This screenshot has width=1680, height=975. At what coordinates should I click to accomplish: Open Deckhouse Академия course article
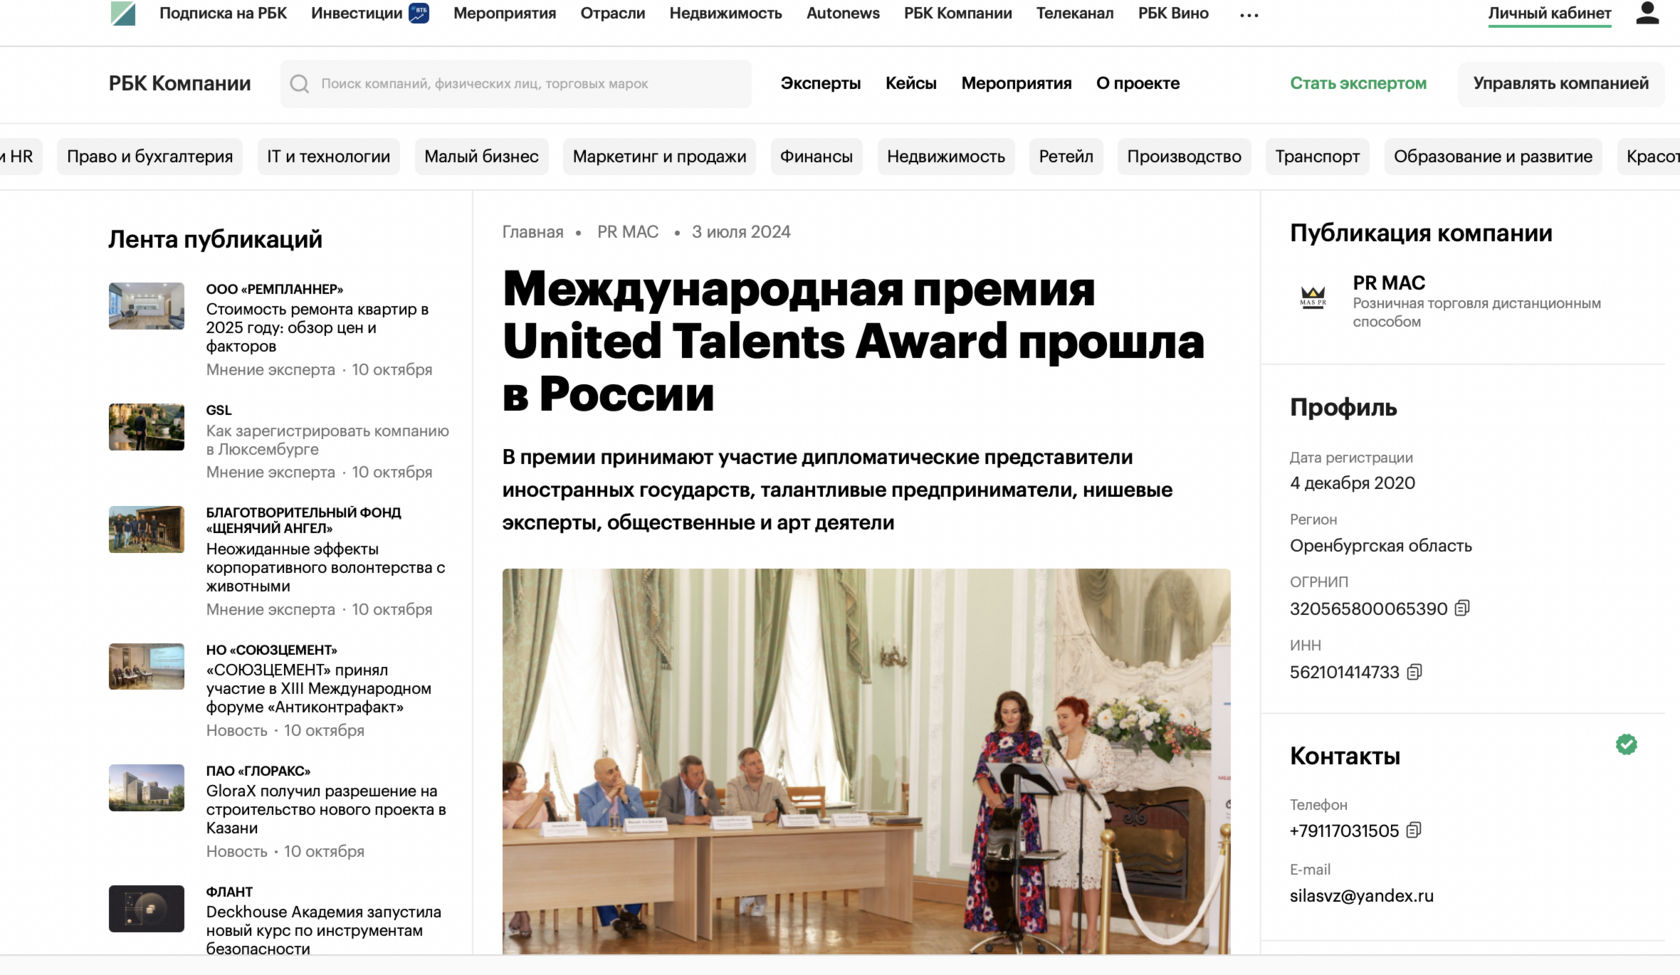[x=324, y=930]
